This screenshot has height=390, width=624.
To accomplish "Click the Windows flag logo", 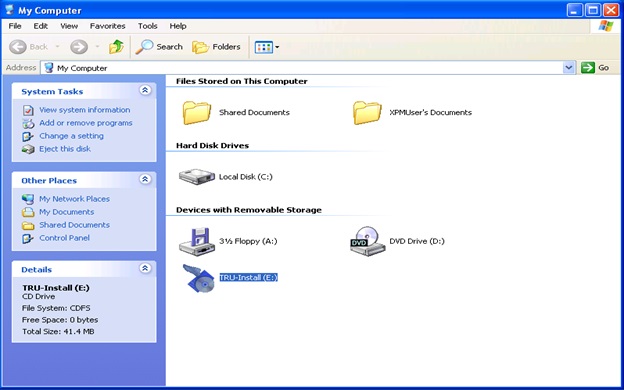I will 606,26.
